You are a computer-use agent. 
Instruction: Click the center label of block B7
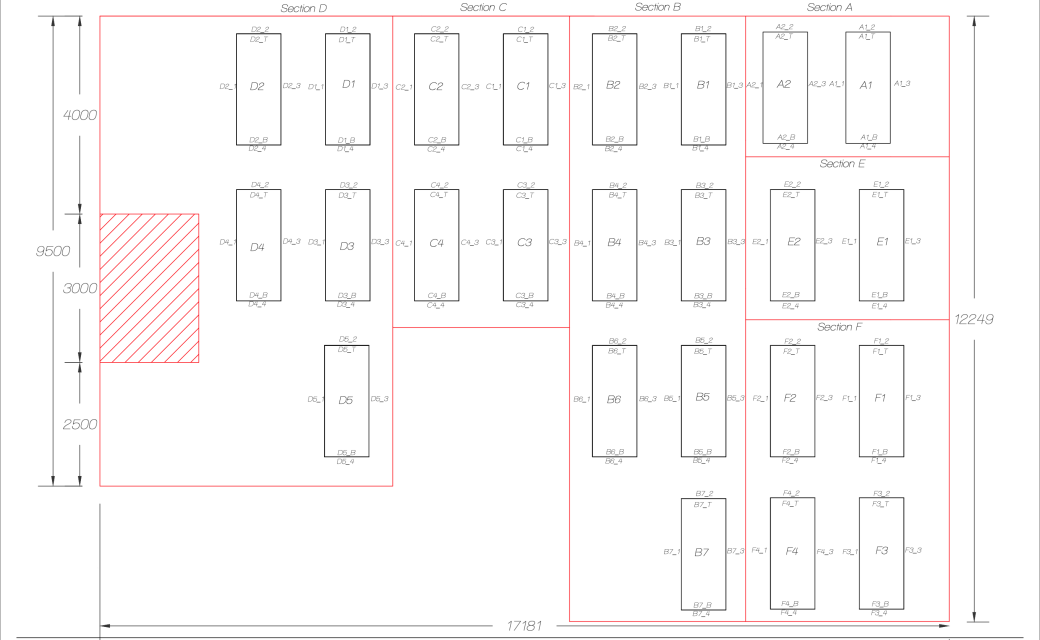coord(702,551)
